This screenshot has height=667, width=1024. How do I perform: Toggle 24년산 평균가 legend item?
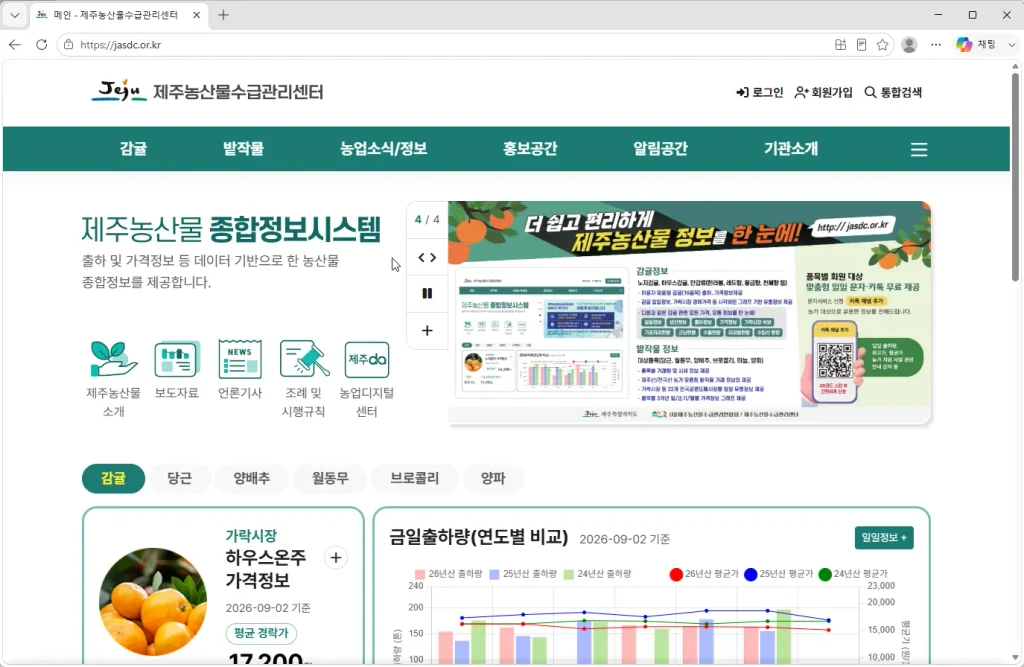tap(853, 574)
